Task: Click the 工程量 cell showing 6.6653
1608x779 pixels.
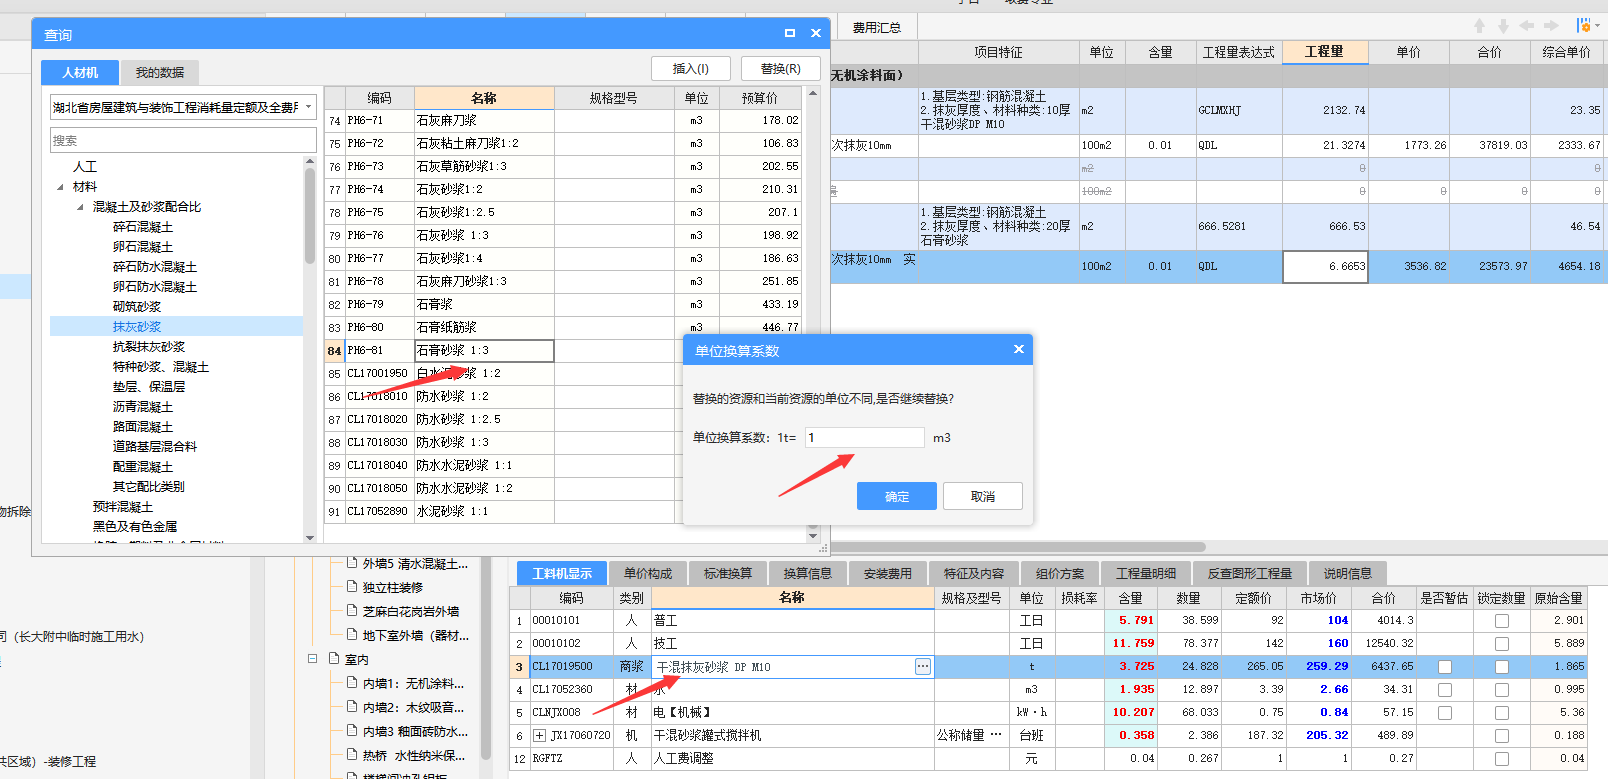Action: pyautogui.click(x=1325, y=267)
